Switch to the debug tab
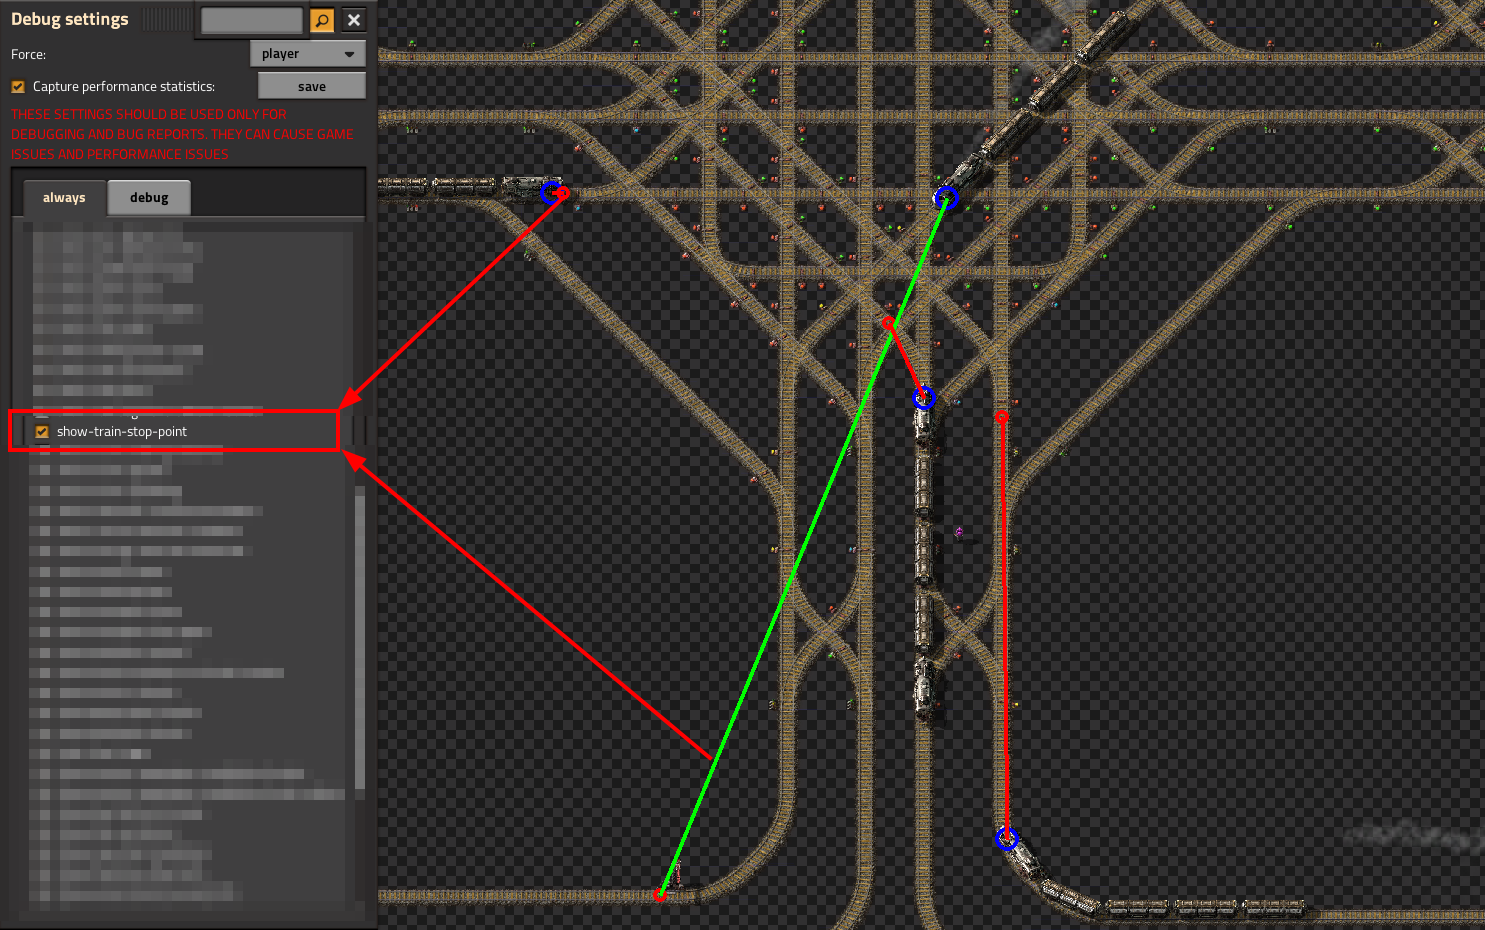Screen dimensions: 1485x930 pyautogui.click(x=149, y=198)
